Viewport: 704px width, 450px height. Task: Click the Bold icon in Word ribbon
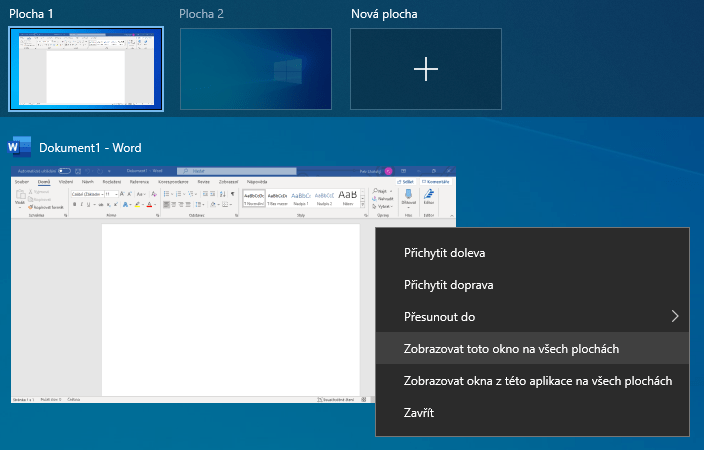click(x=73, y=204)
